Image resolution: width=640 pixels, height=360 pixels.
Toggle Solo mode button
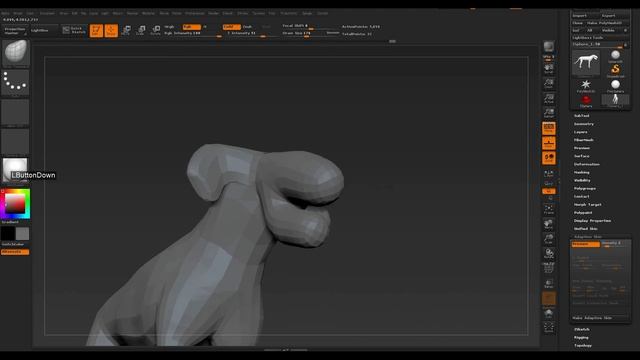click(549, 313)
